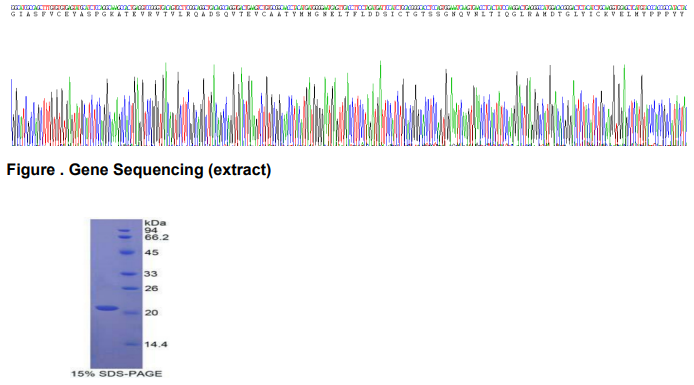
Task: Click the 26 kDa marker band on the gel
Action: (131, 289)
